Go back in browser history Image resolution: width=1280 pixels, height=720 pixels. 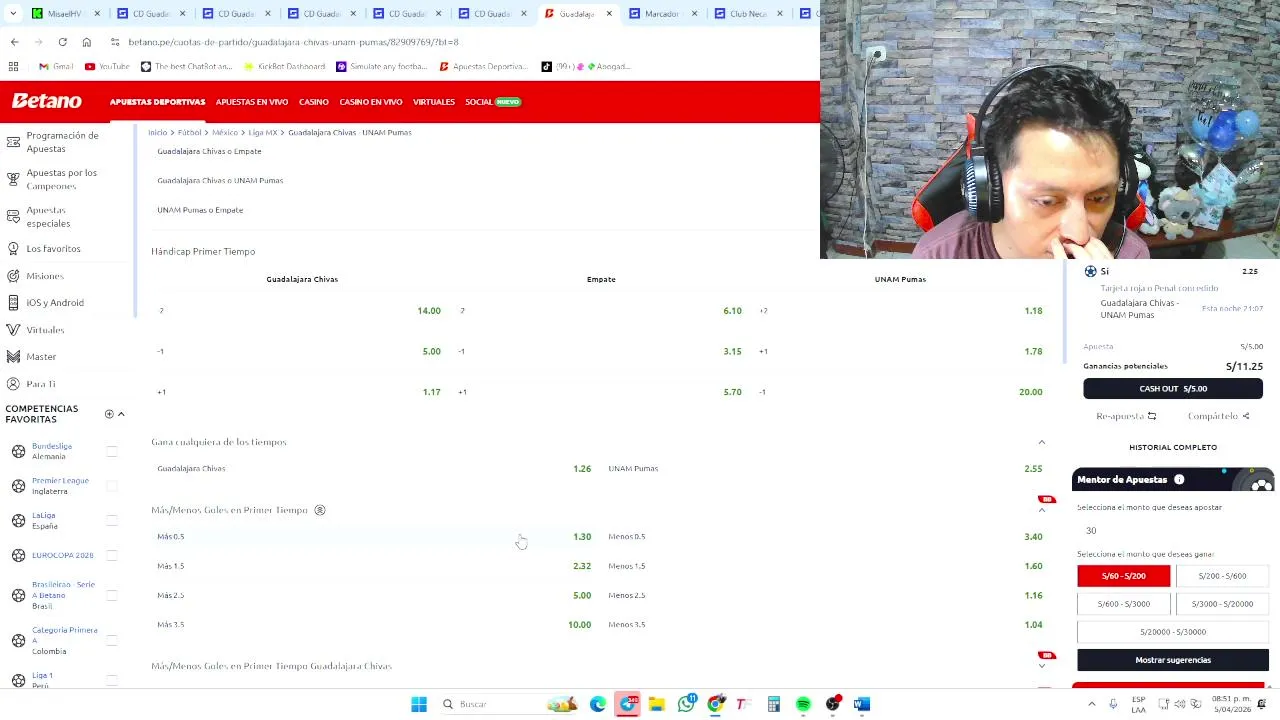[x=14, y=42]
